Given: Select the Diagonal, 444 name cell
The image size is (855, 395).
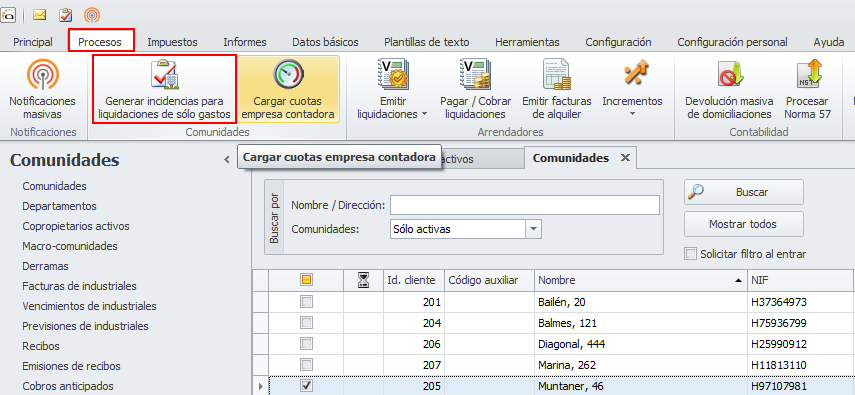Looking at the screenshot, I should coord(641,344).
